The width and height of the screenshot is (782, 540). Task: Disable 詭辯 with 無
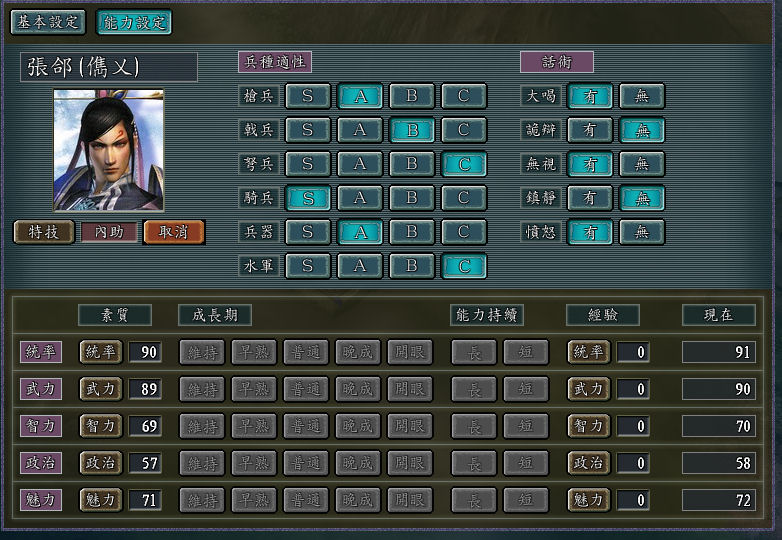(x=642, y=130)
